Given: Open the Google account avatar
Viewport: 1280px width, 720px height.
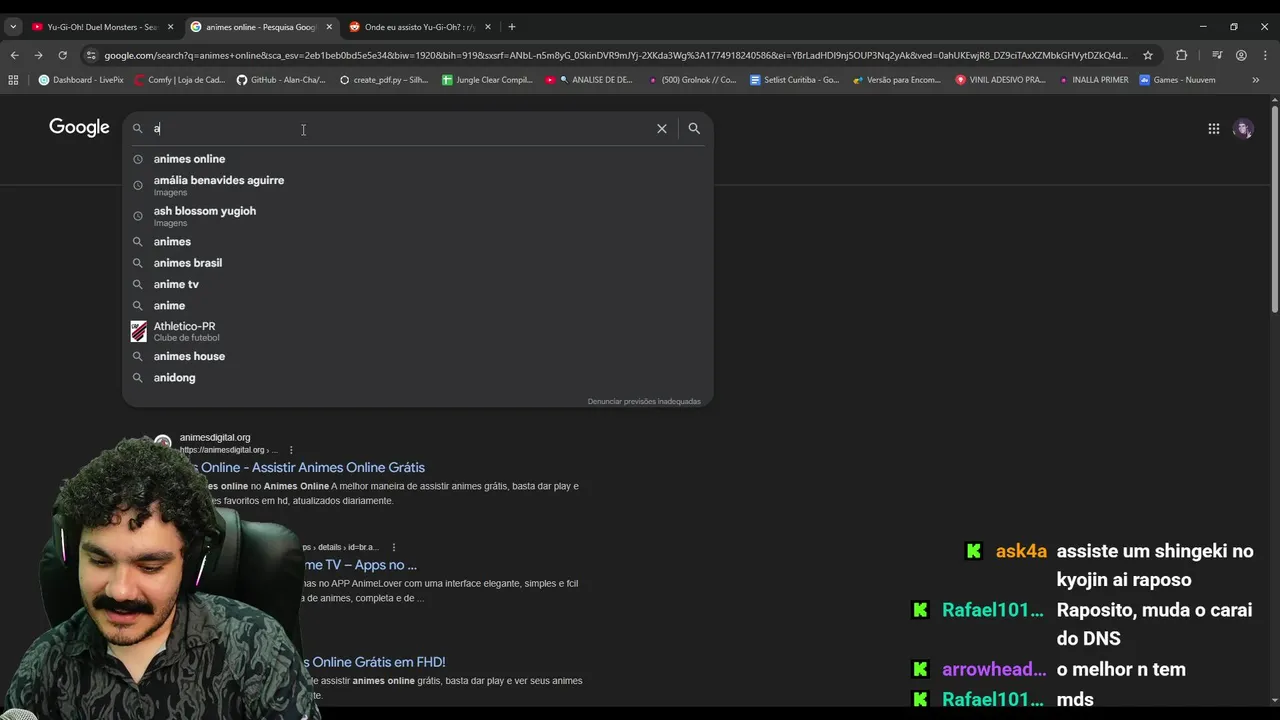Looking at the screenshot, I should pyautogui.click(x=1244, y=128).
